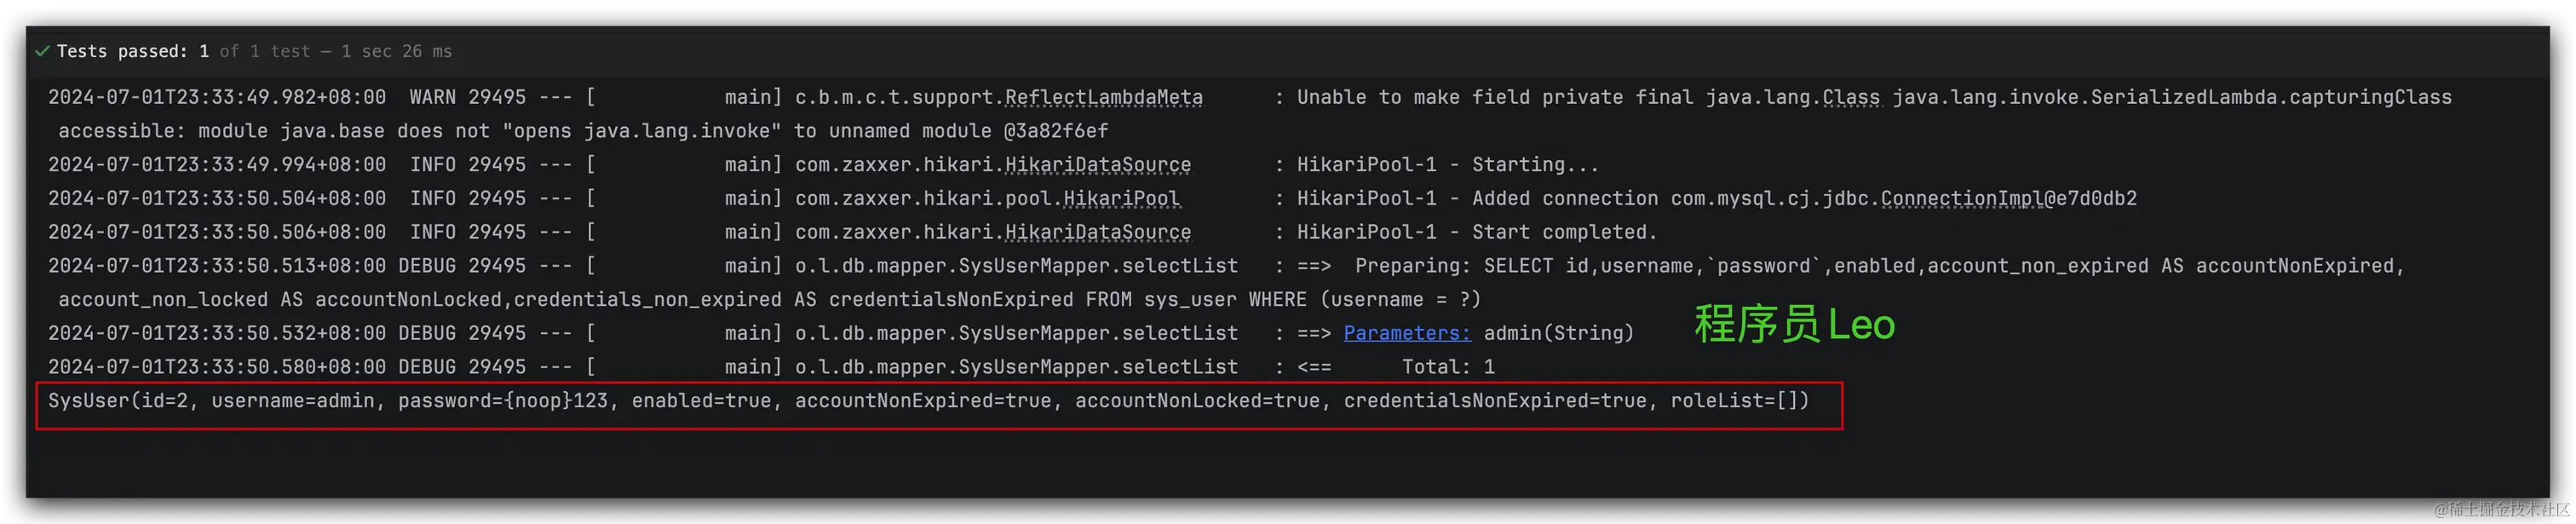Click the admin(String) parameter value

point(1558,333)
